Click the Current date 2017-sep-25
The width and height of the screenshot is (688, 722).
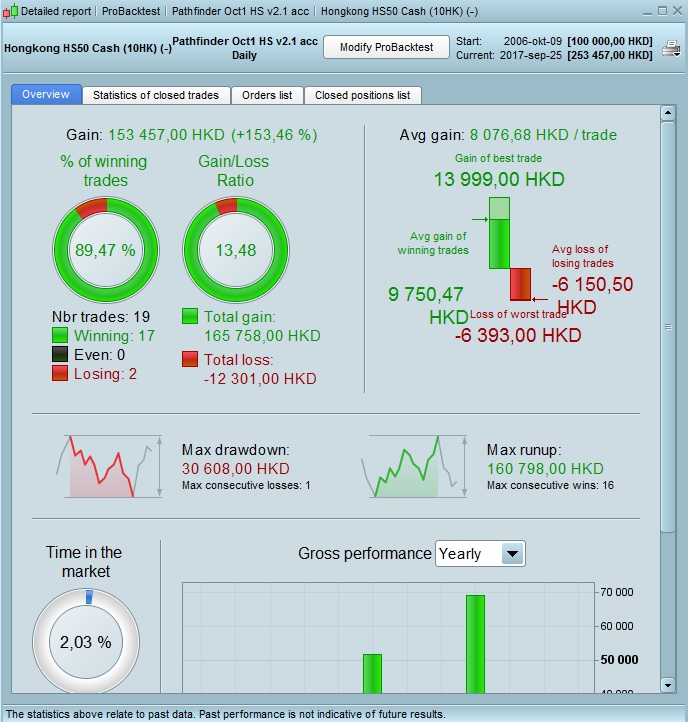(x=531, y=55)
